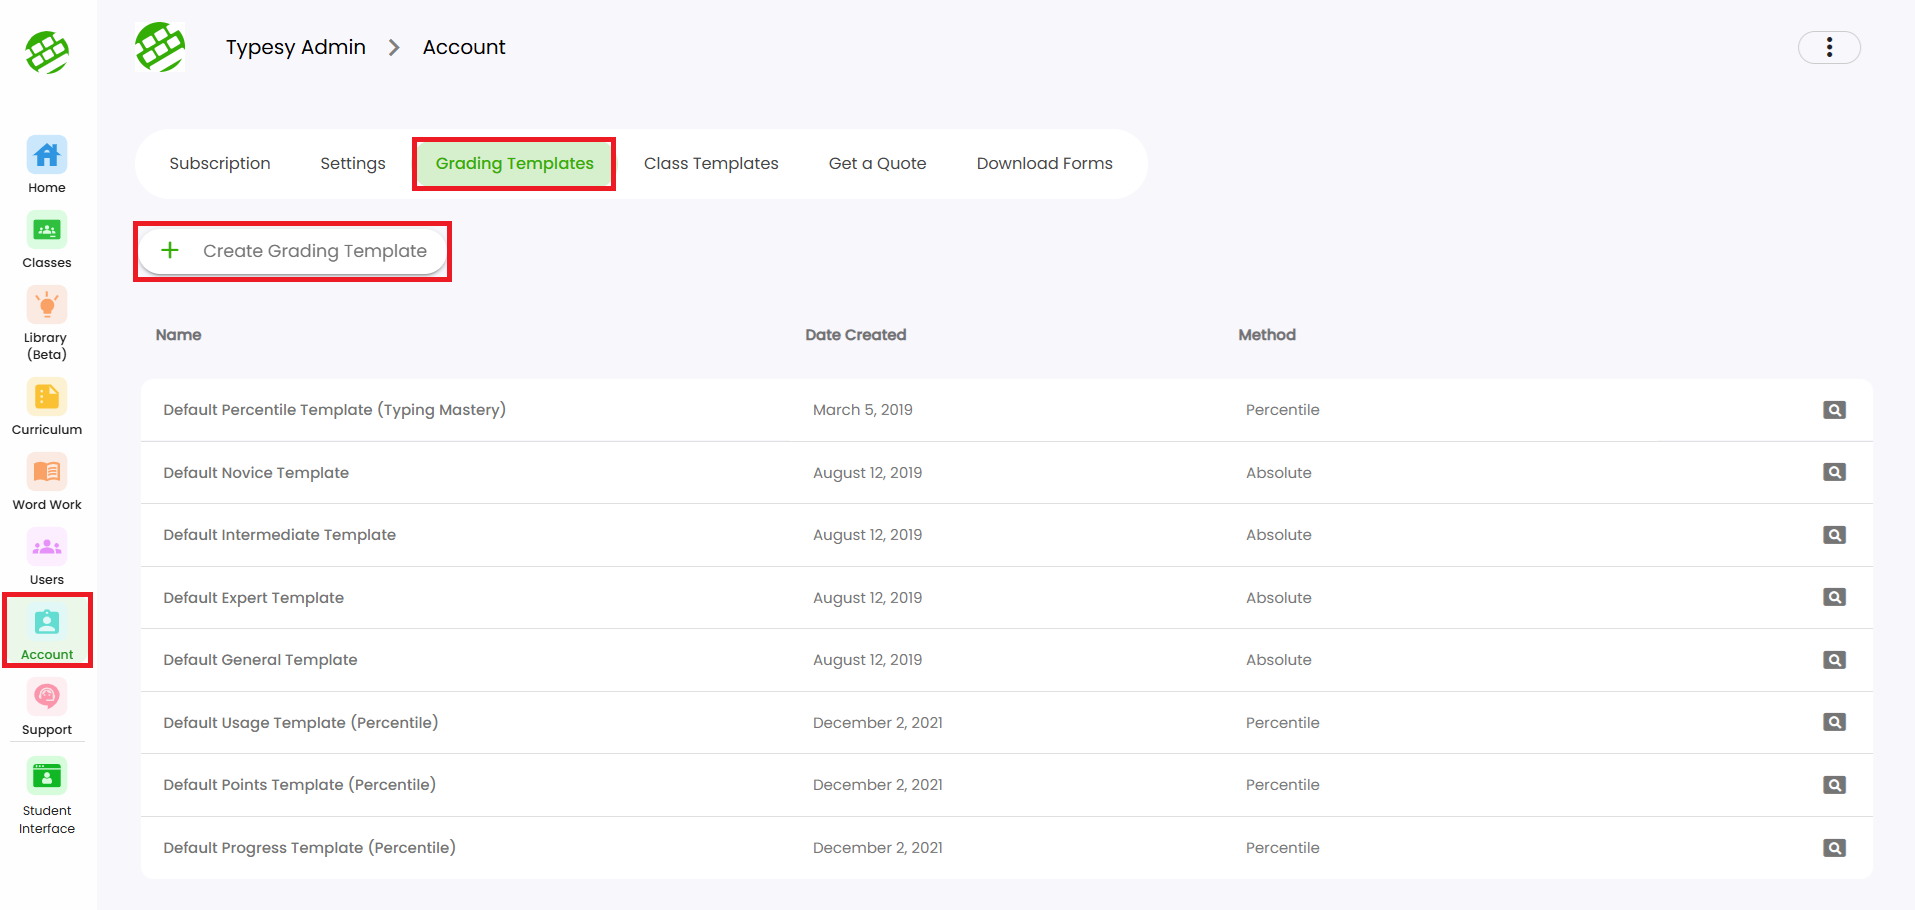Select the Curriculum sidebar icon
Image resolution: width=1915 pixels, height=910 pixels.
pyautogui.click(x=47, y=398)
